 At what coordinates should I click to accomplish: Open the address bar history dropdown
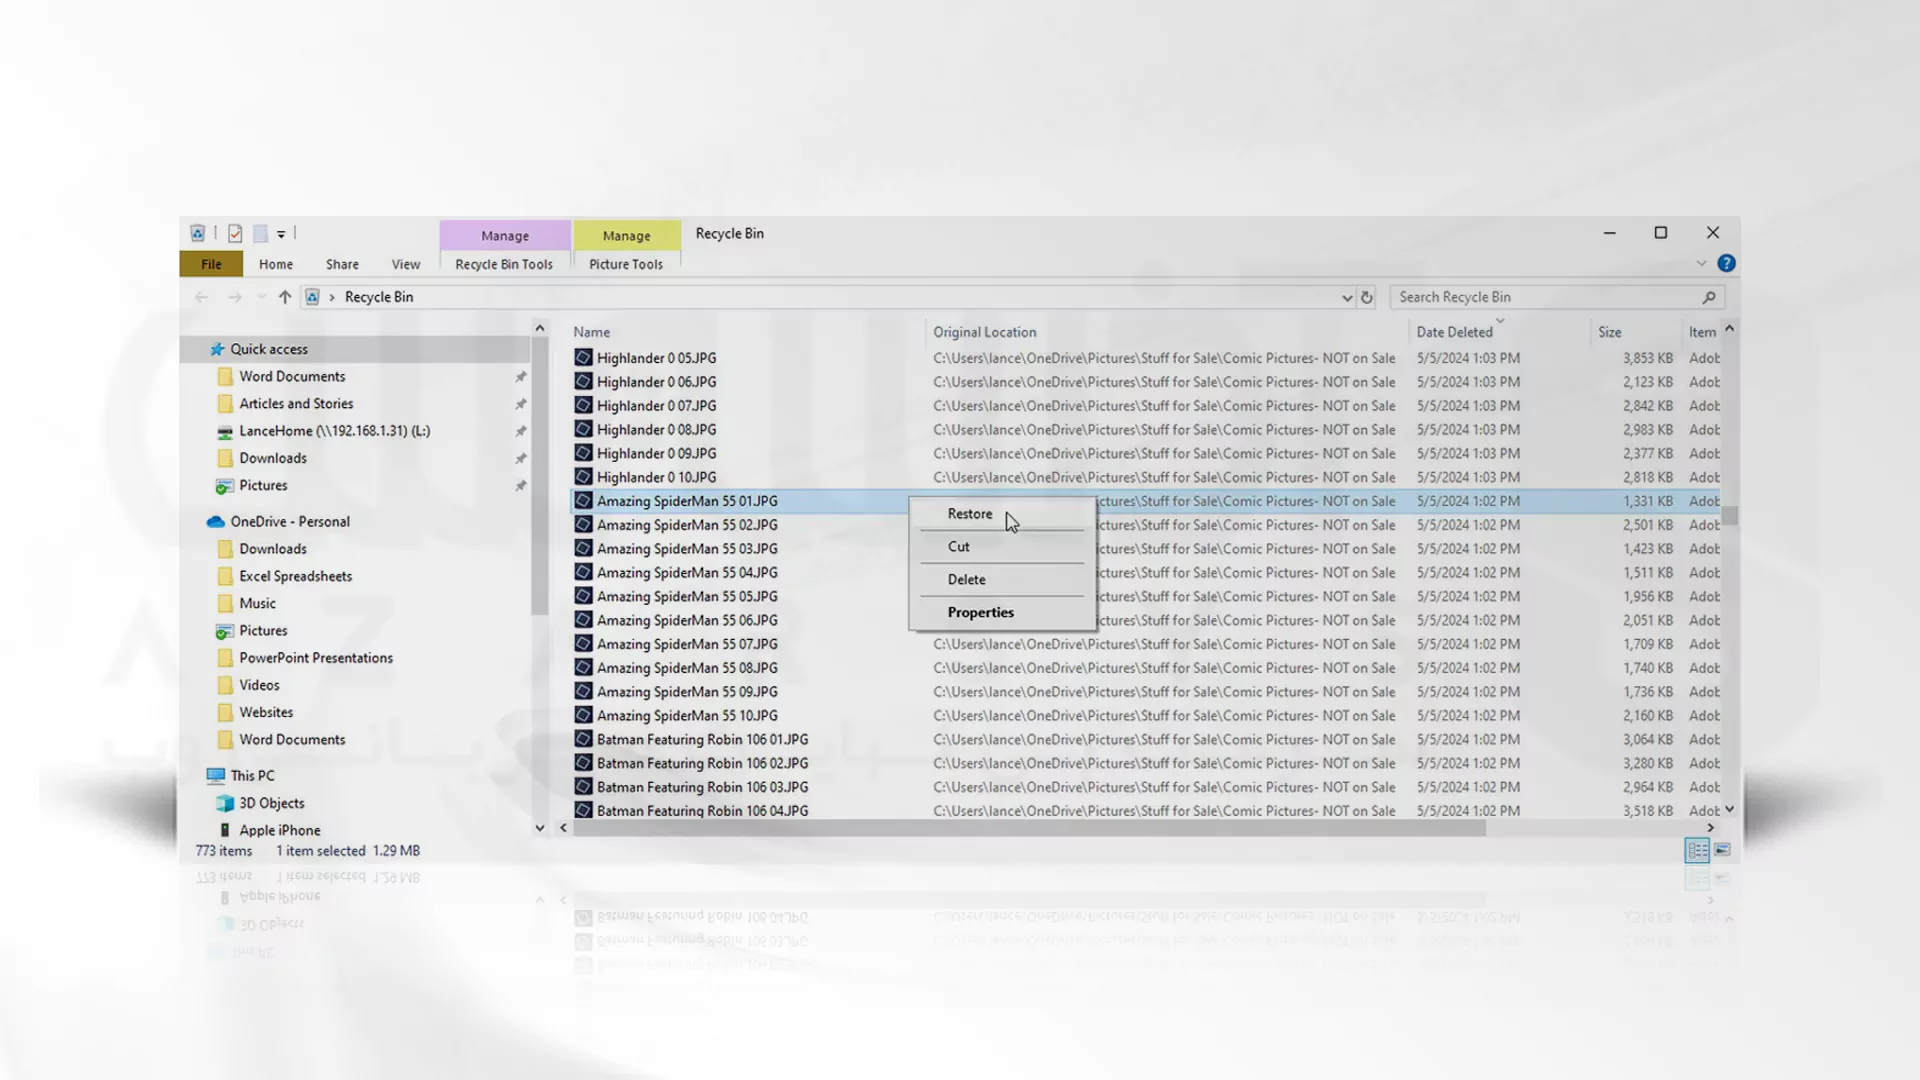1346,297
